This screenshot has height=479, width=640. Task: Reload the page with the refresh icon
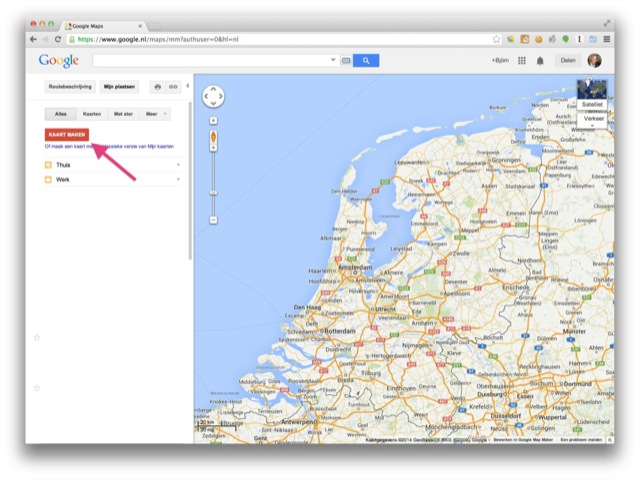(58, 39)
